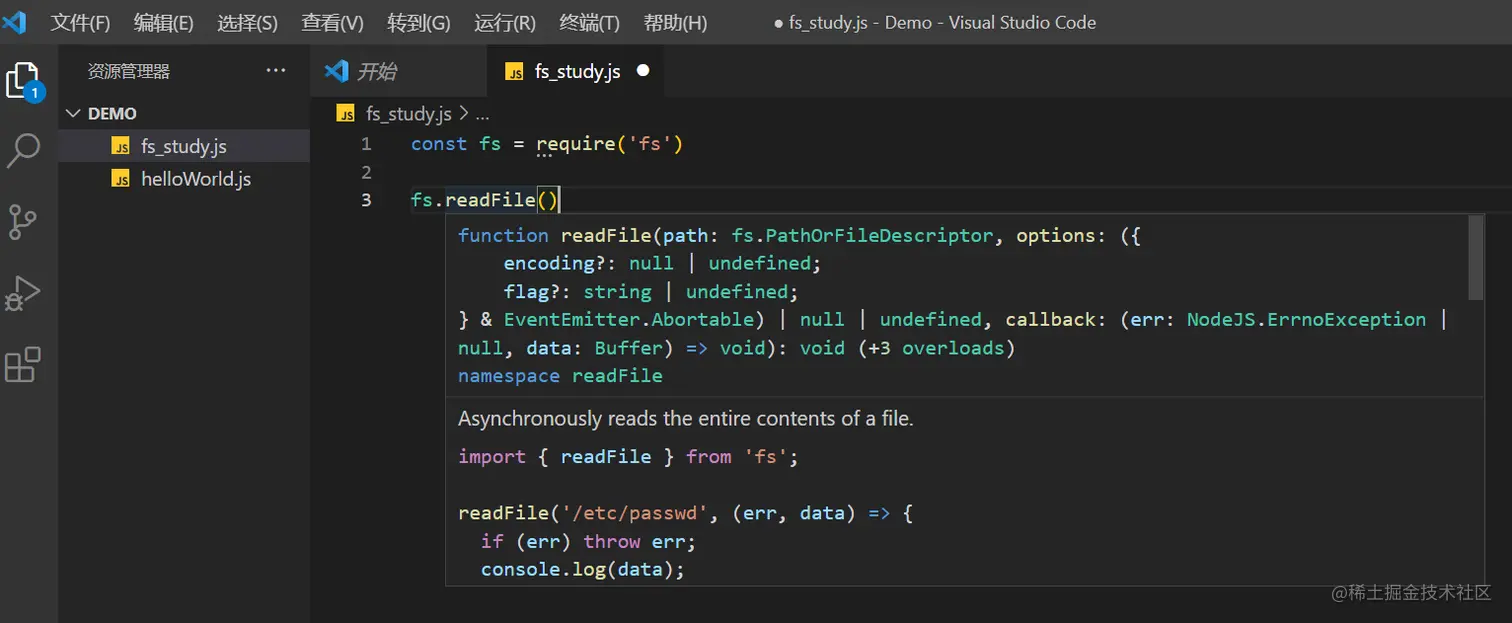Open the Explorer view in activity bar
Screen dimensions: 1512x623
point(24,81)
